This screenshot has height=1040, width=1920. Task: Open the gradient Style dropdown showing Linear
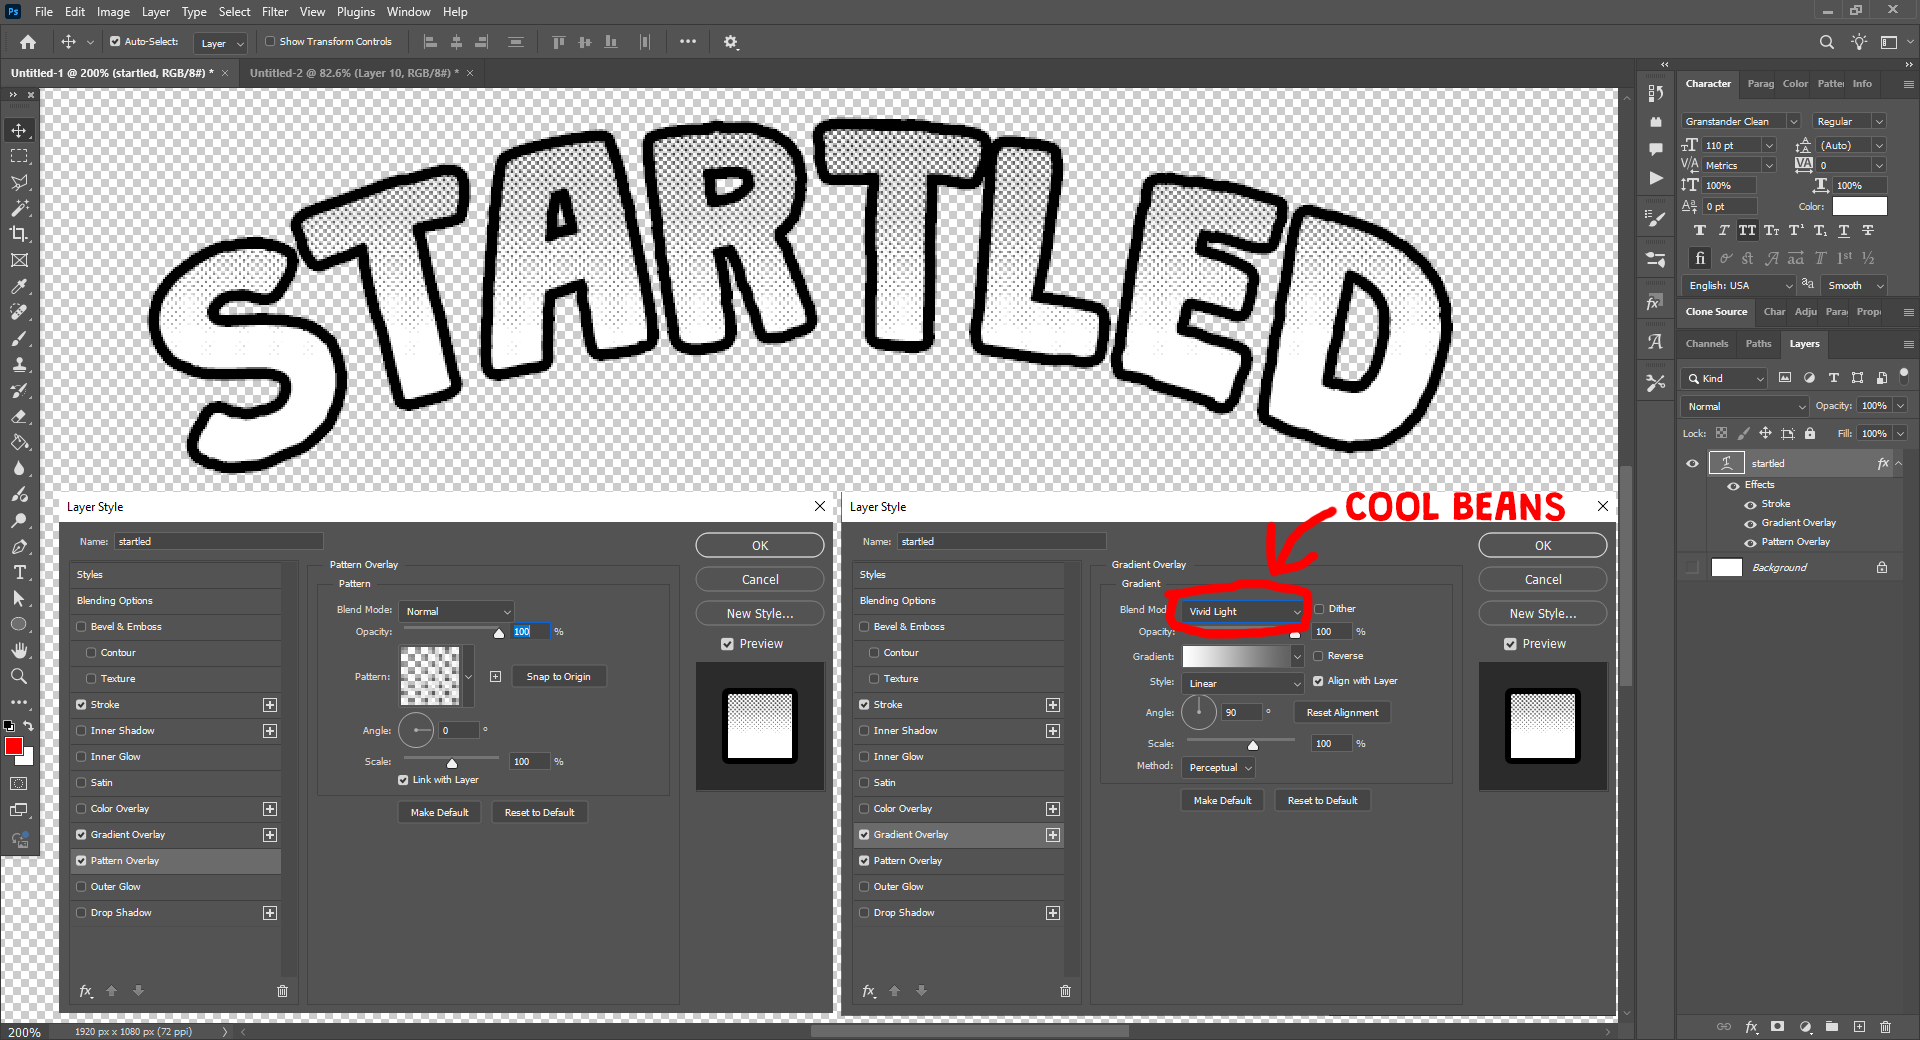pos(1243,684)
